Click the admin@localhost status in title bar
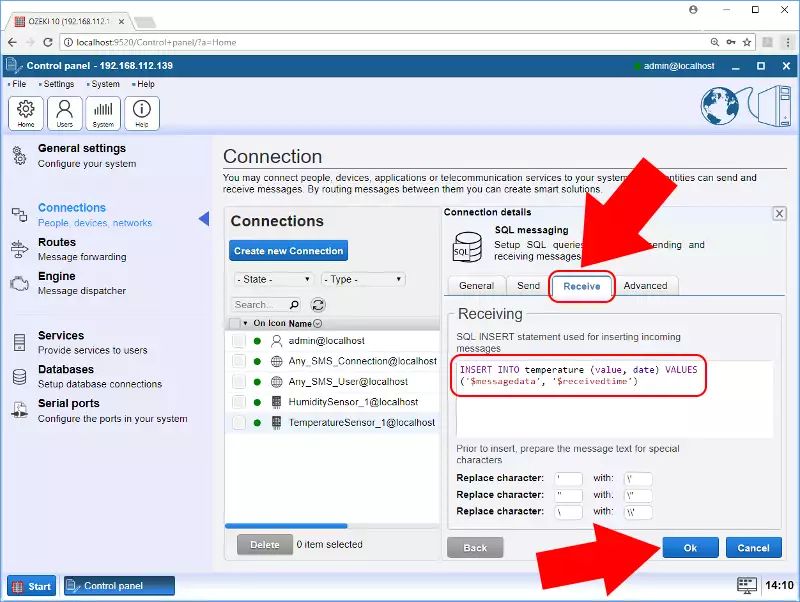 tap(674, 66)
